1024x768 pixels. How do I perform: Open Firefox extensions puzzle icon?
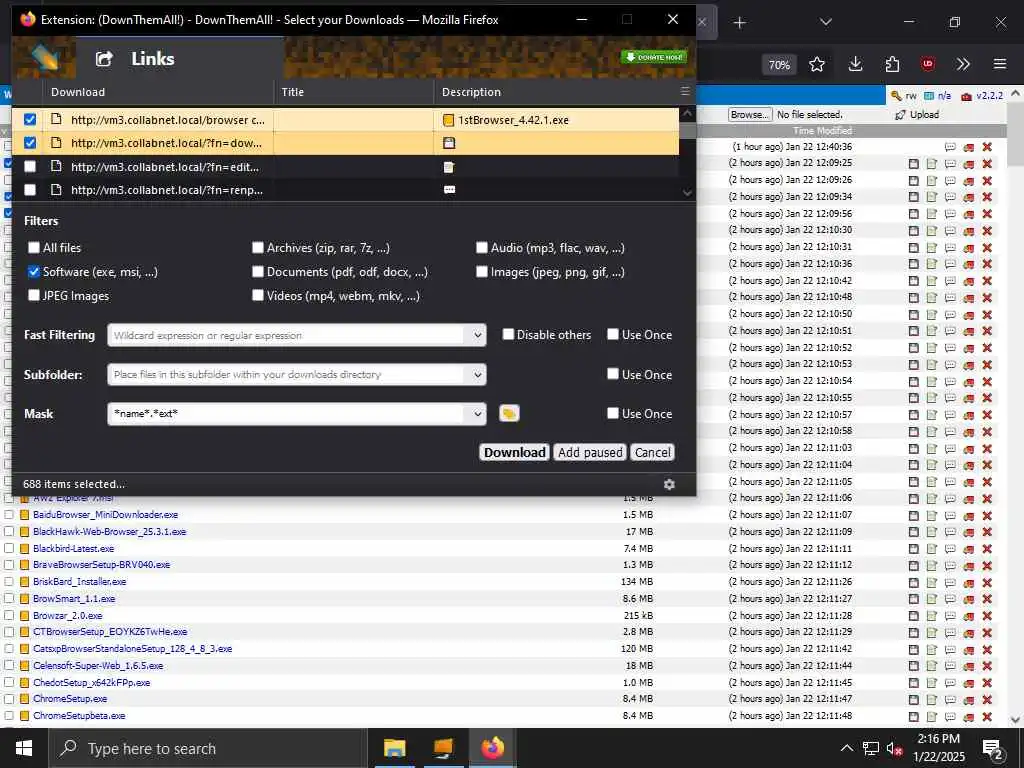pos(892,64)
